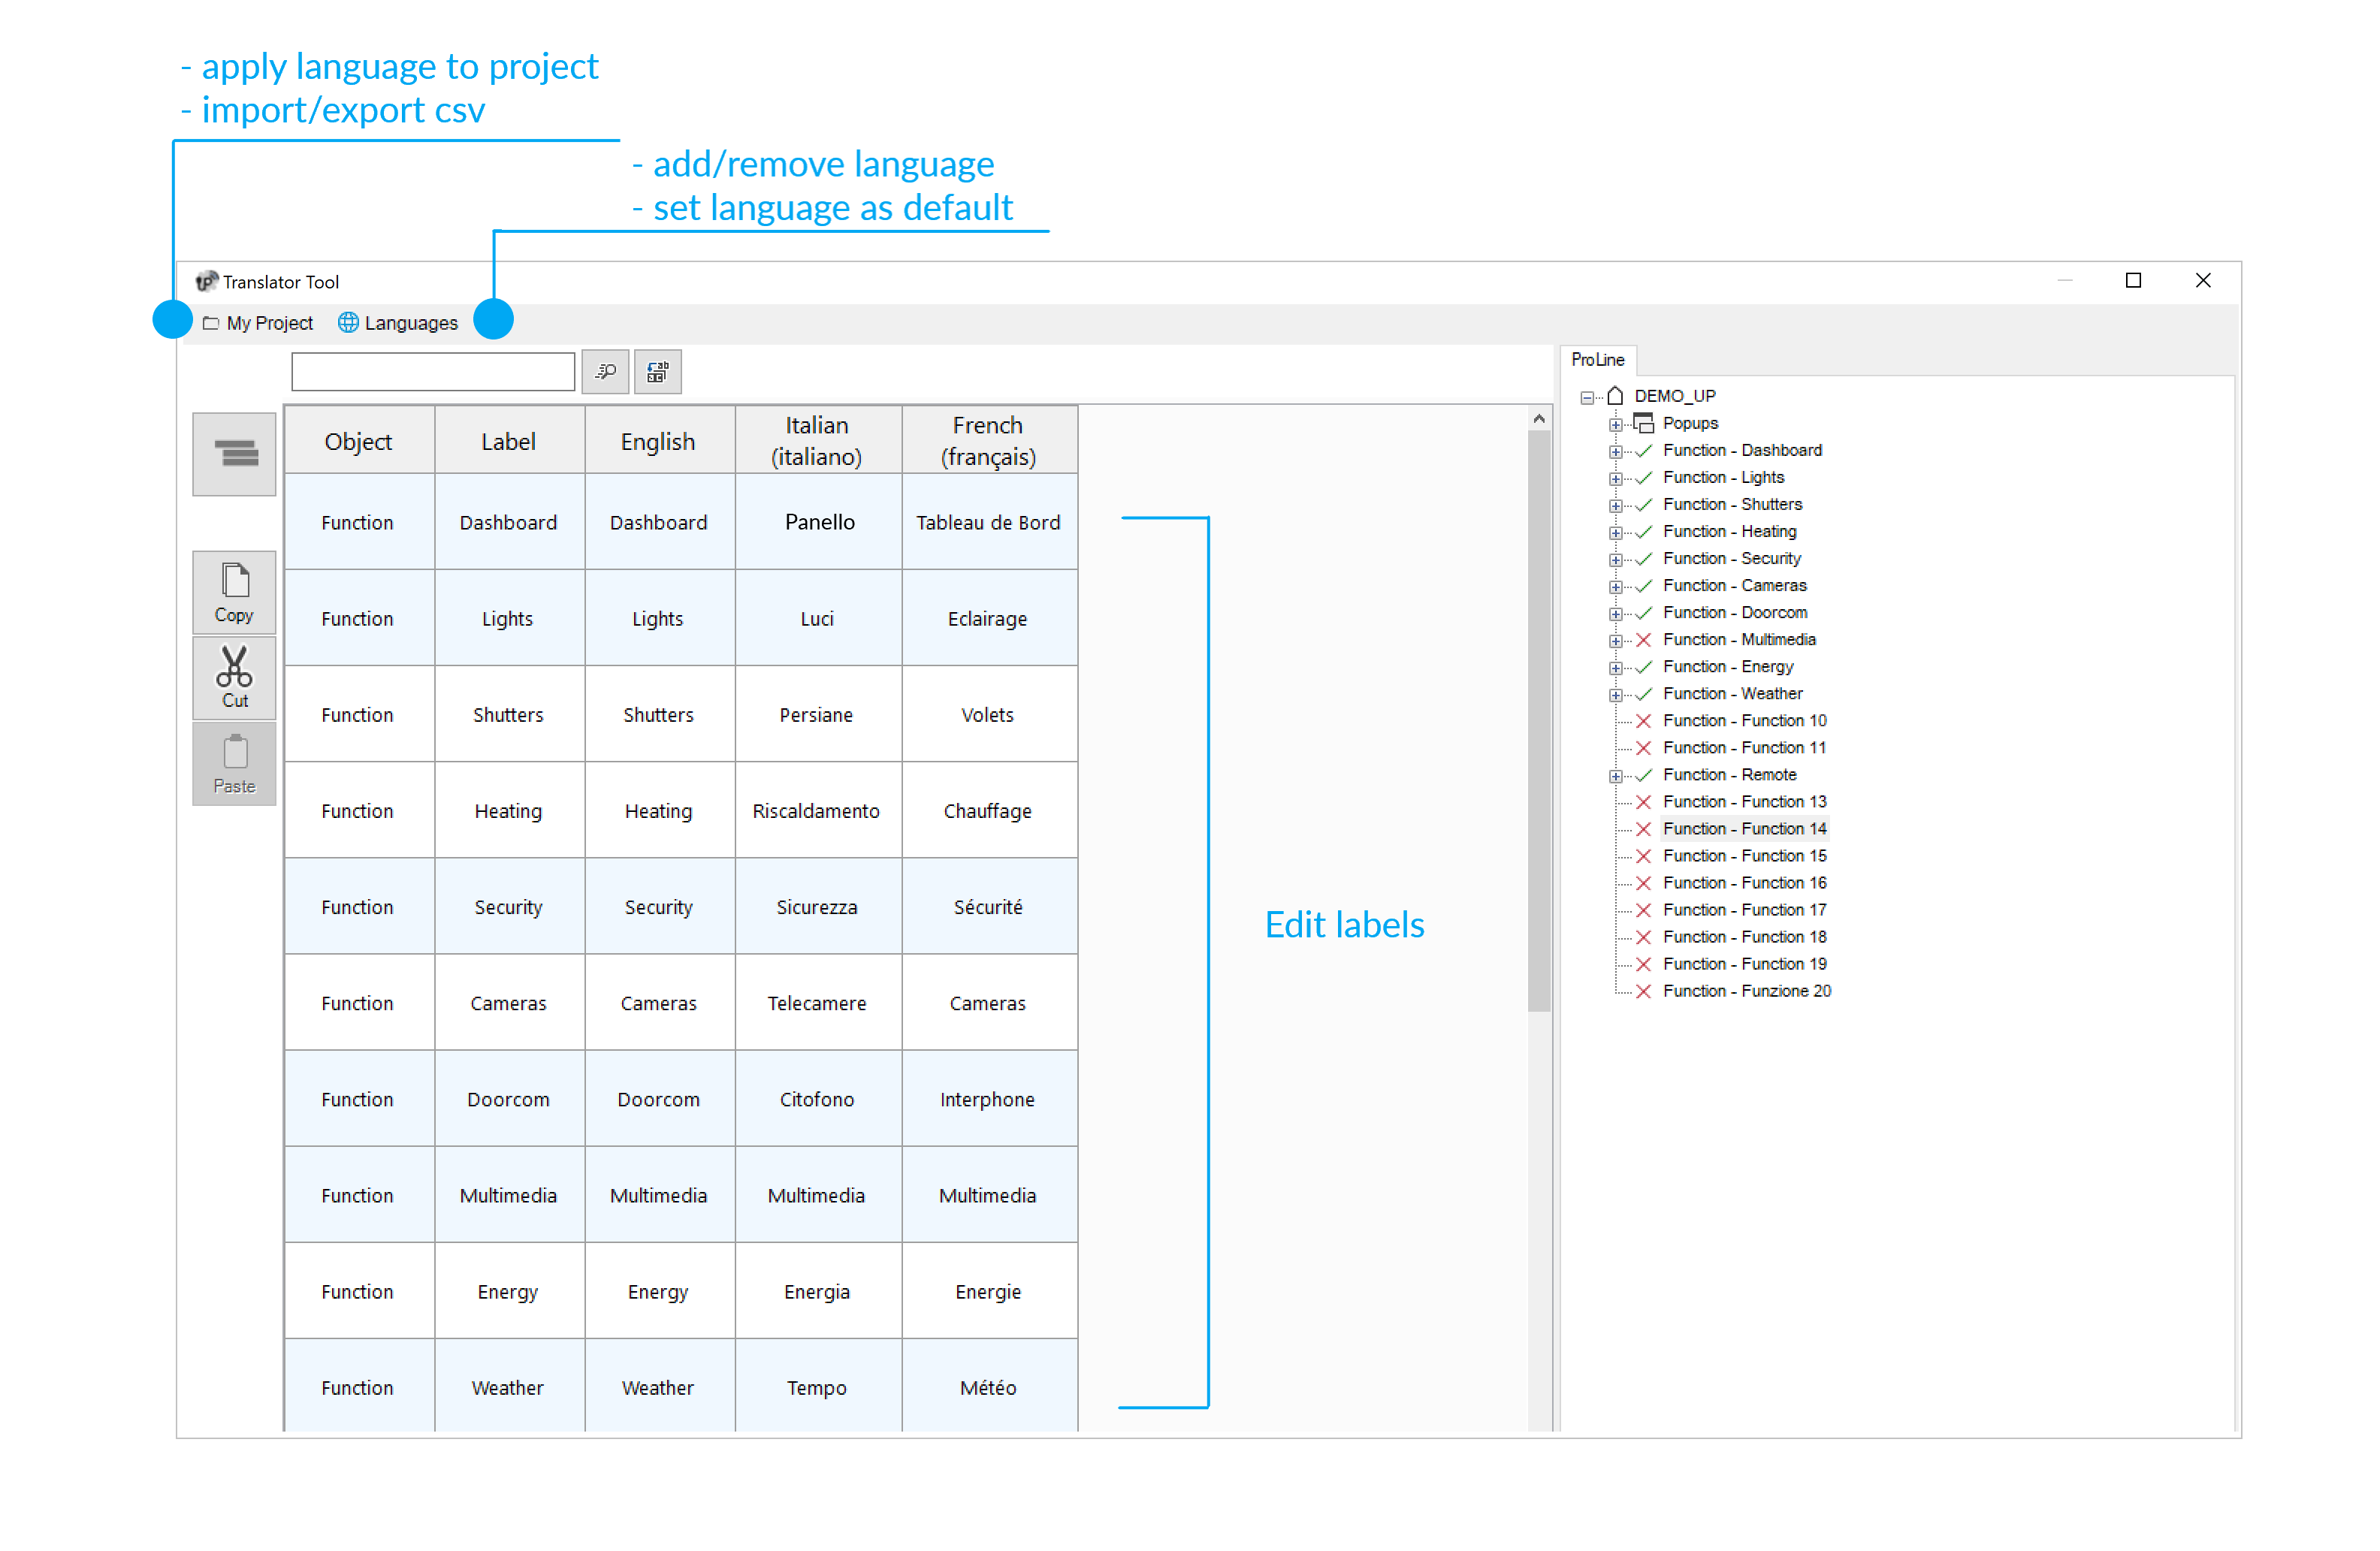Select tree item Function - Function 11
This screenshot has height=1551, width=2380.
click(x=1744, y=747)
